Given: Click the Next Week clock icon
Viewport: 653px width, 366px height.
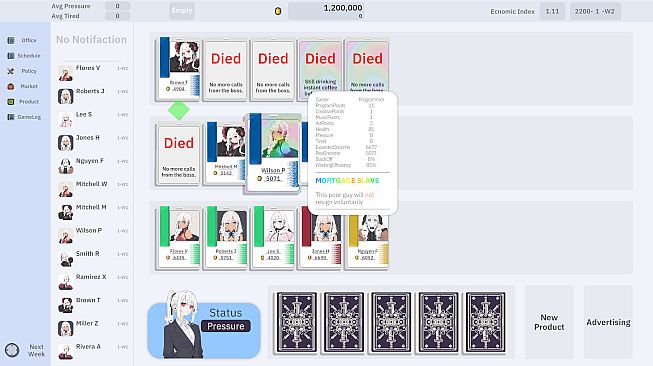Looking at the screenshot, I should 12,350.
